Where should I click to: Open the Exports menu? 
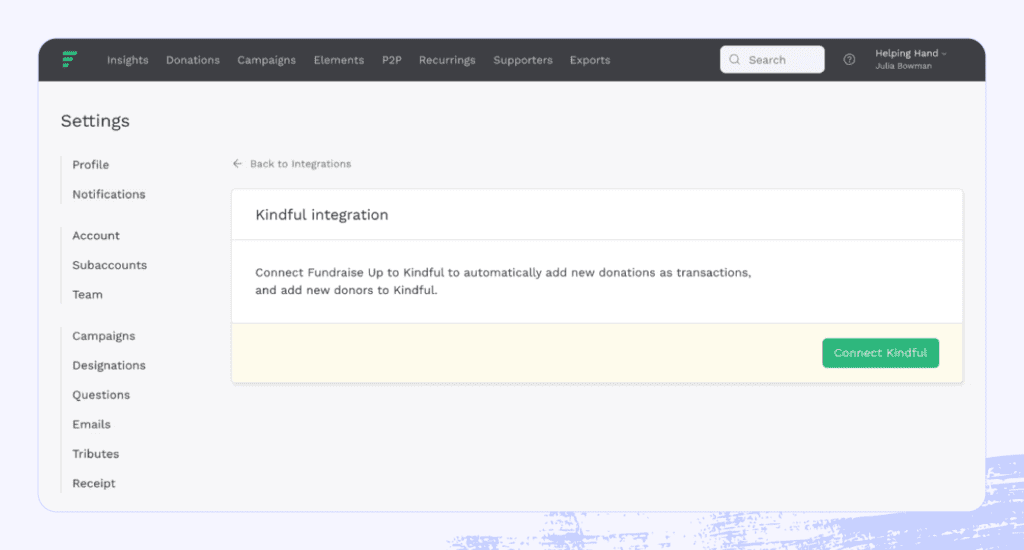(x=590, y=59)
